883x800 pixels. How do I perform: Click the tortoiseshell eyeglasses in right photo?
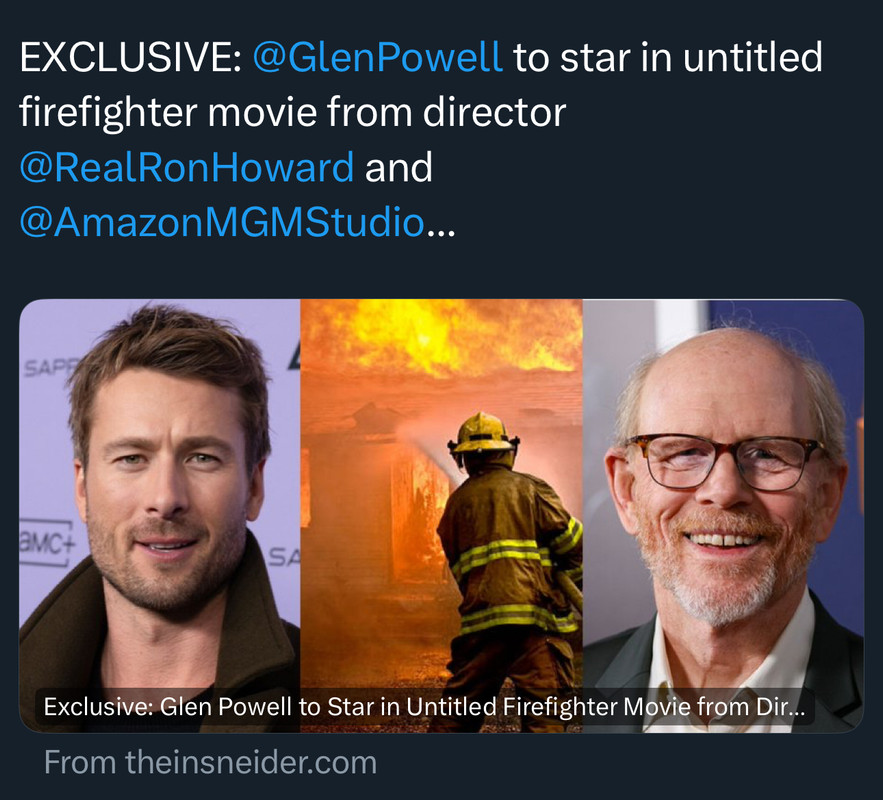point(725,461)
